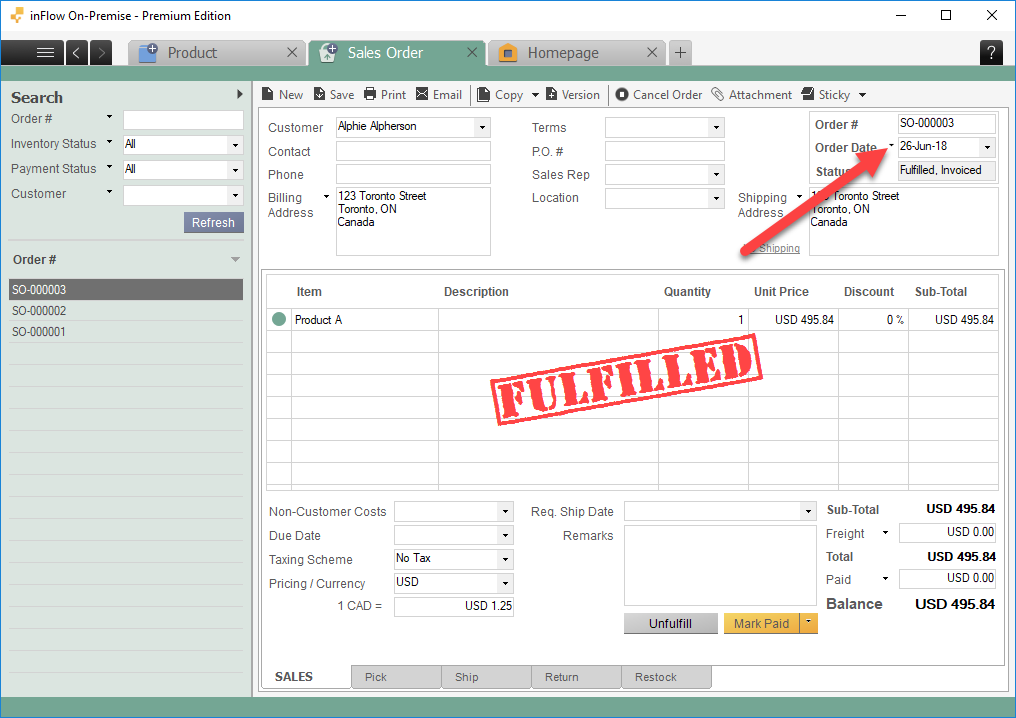Save the sales order
1016x718 pixels.
click(319, 95)
